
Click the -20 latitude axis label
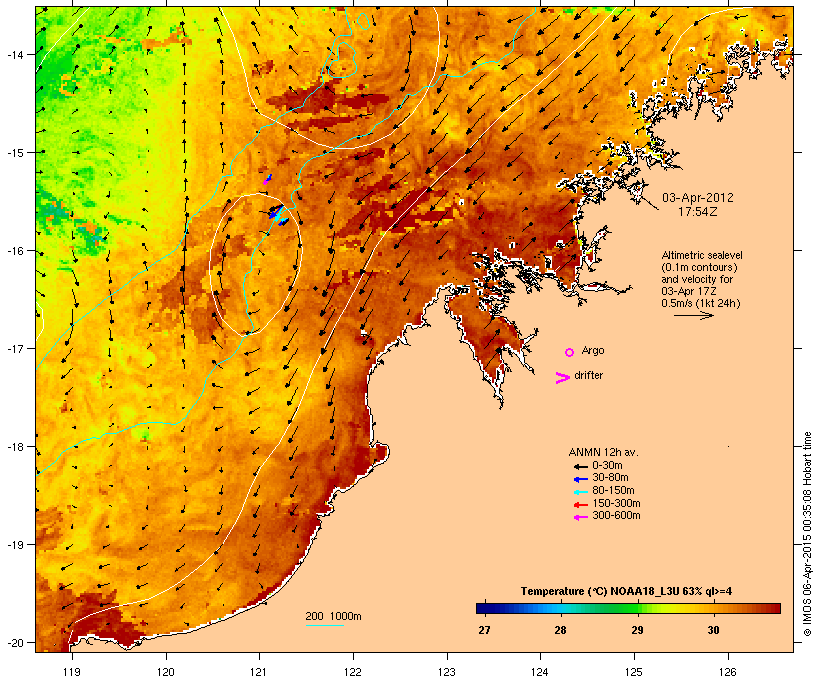[x=14, y=643]
